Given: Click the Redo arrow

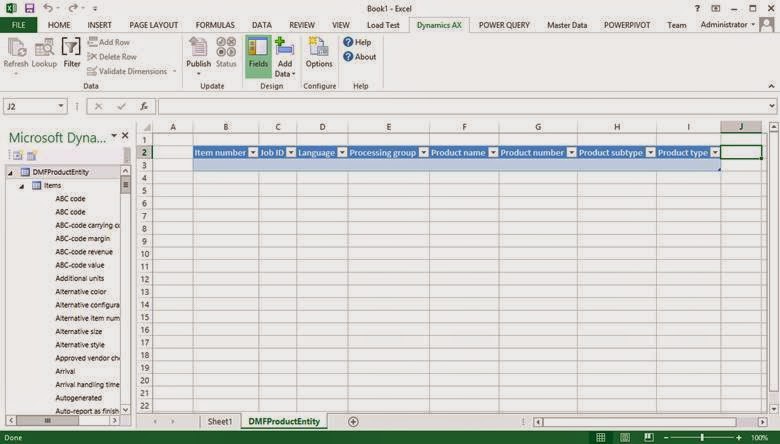Looking at the screenshot, I should point(73,8).
